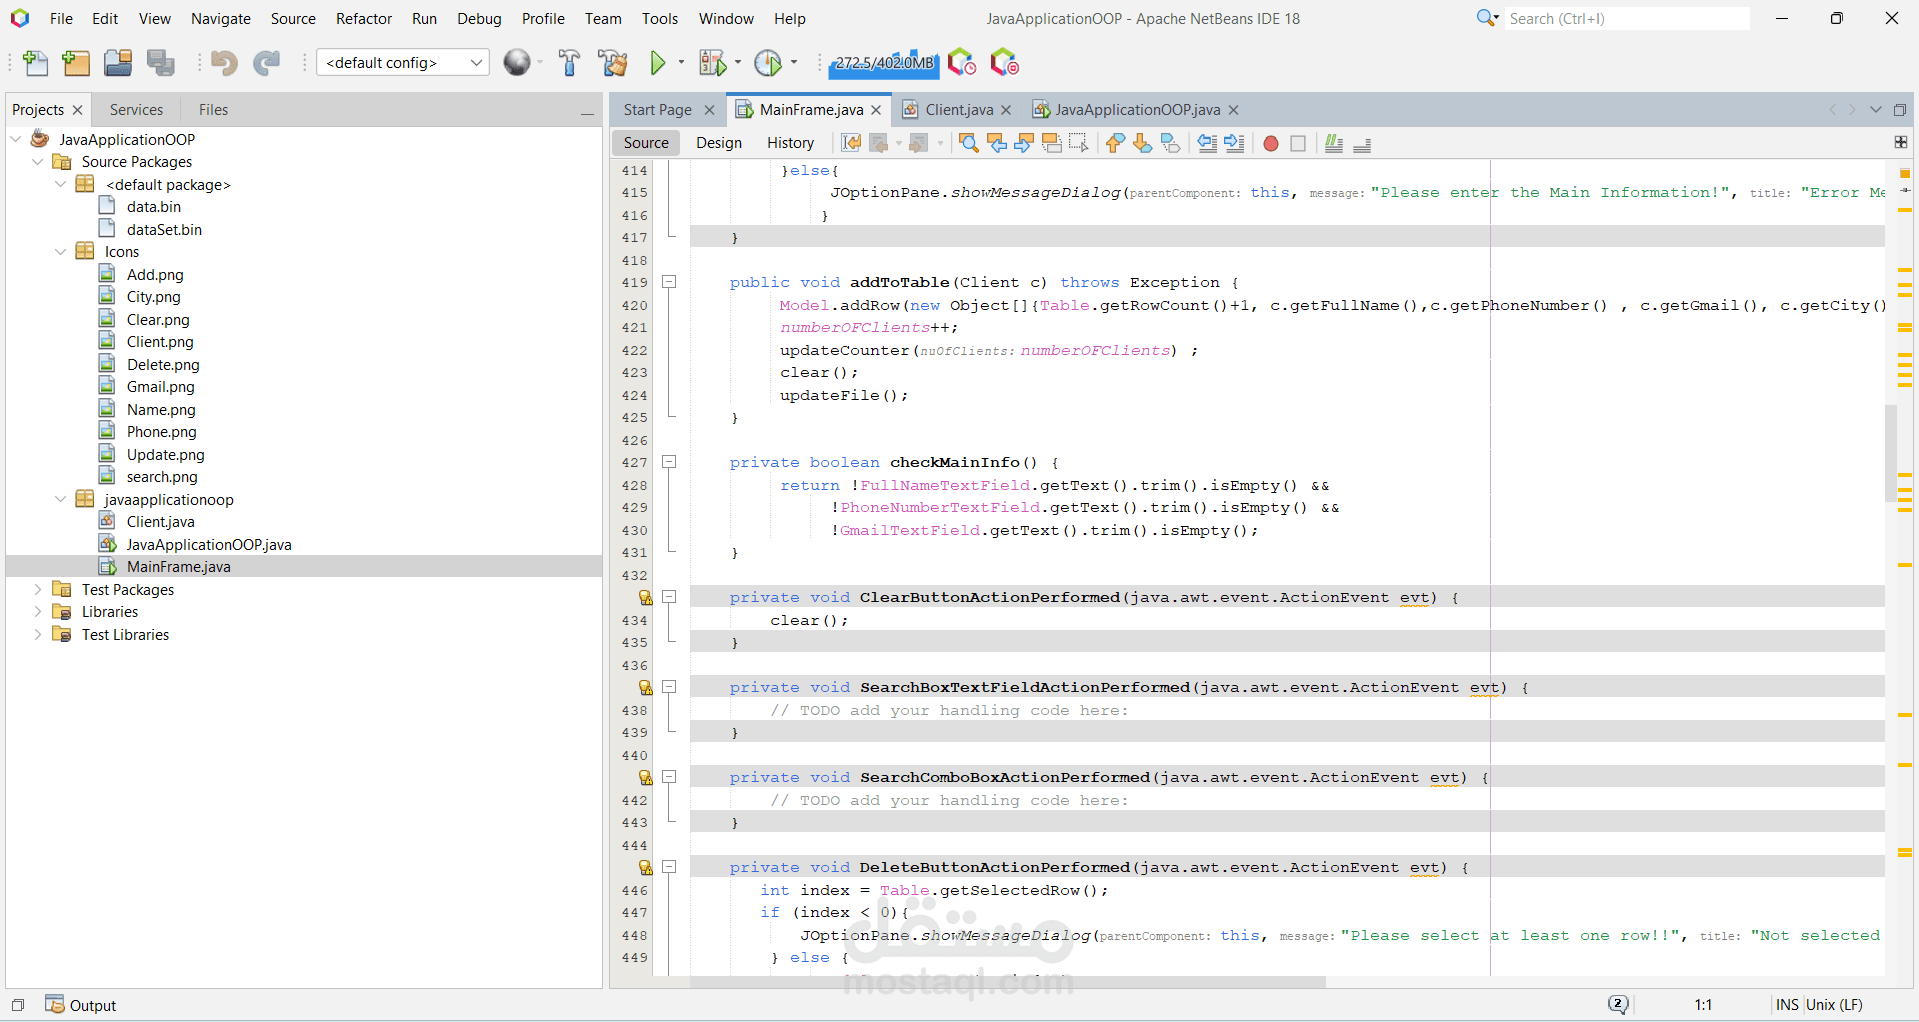Click the Save All toolbar icon
The width and height of the screenshot is (1919, 1022).
(160, 63)
